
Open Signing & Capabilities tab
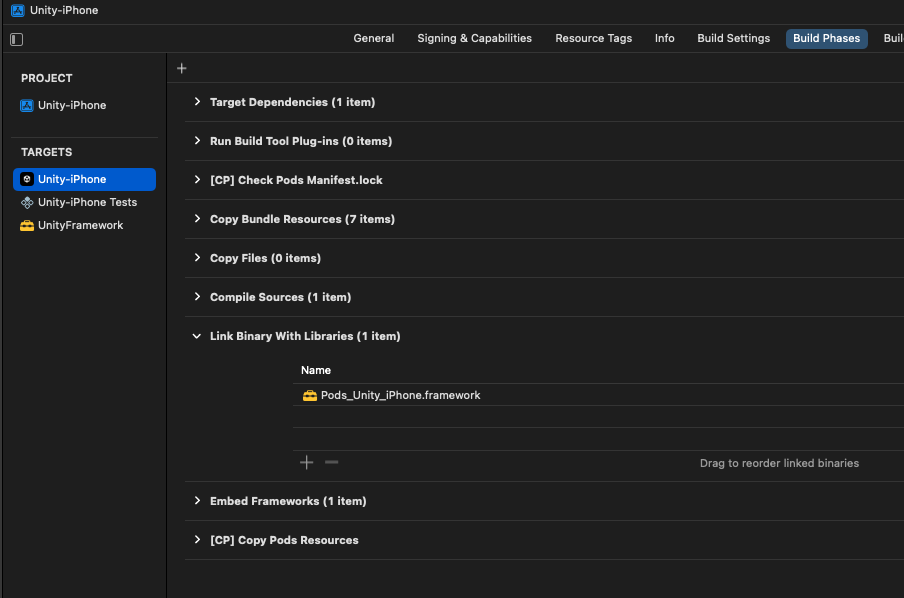pos(474,39)
